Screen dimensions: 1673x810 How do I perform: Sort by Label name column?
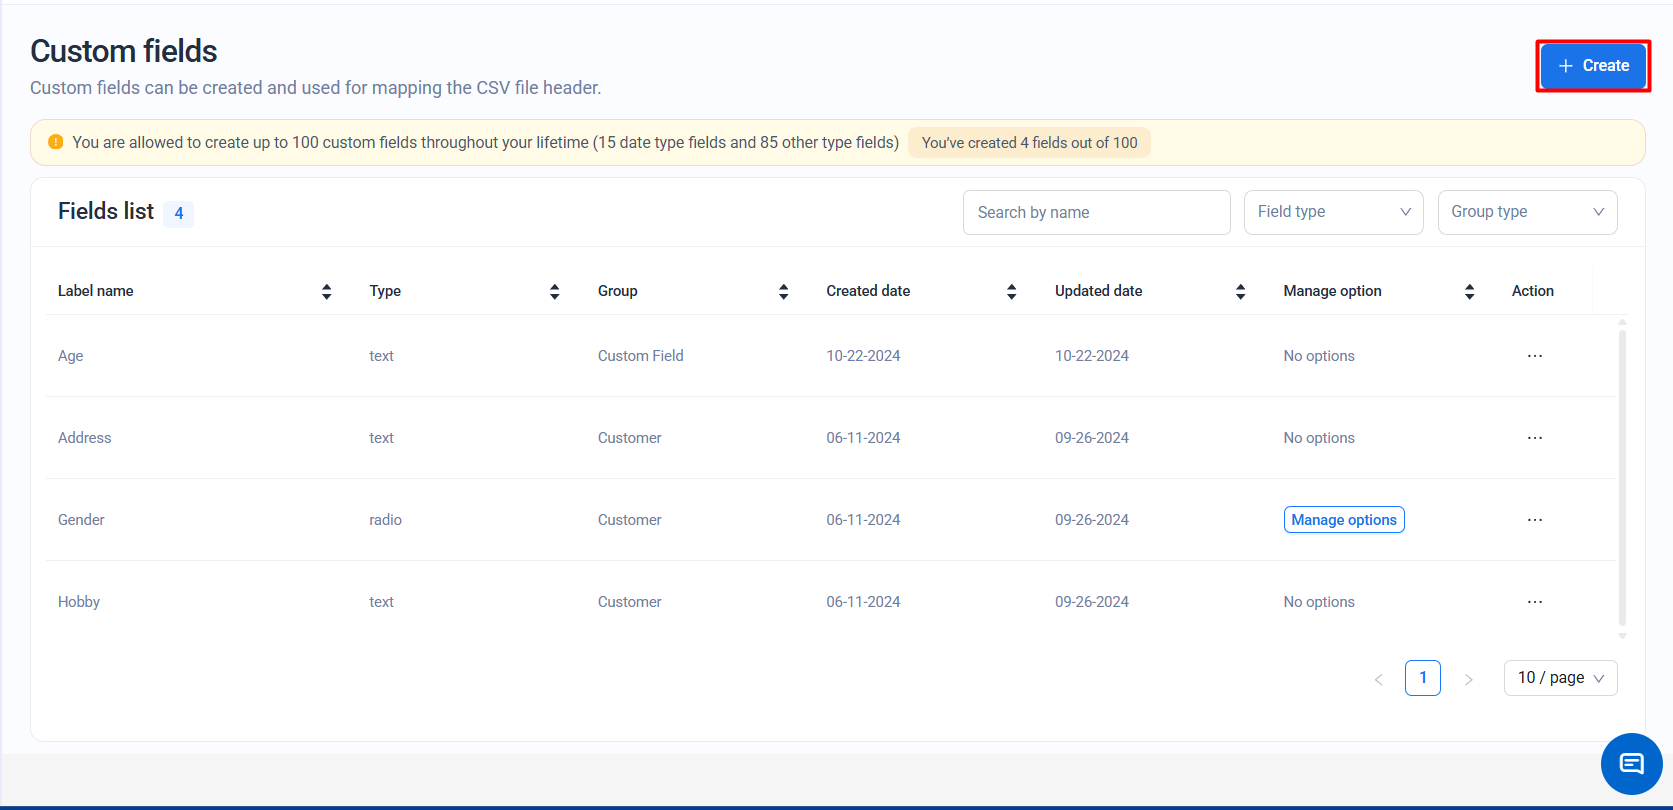(326, 291)
